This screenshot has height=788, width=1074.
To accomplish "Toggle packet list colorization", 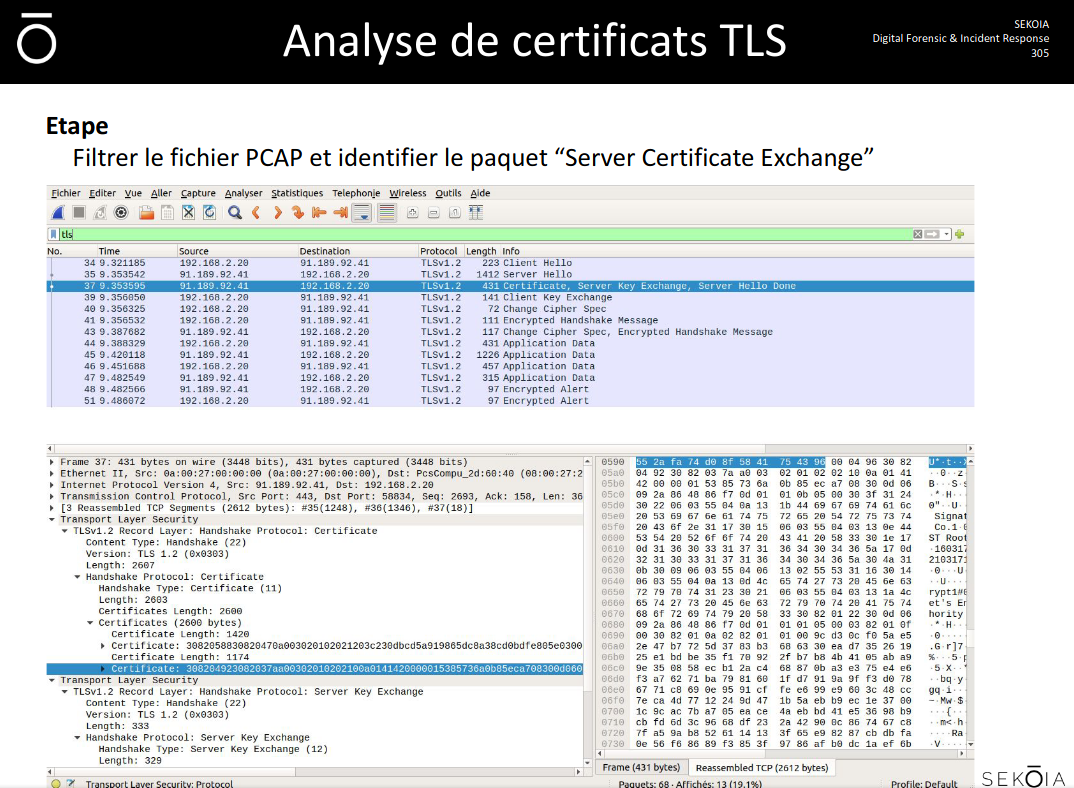I will 386,212.
